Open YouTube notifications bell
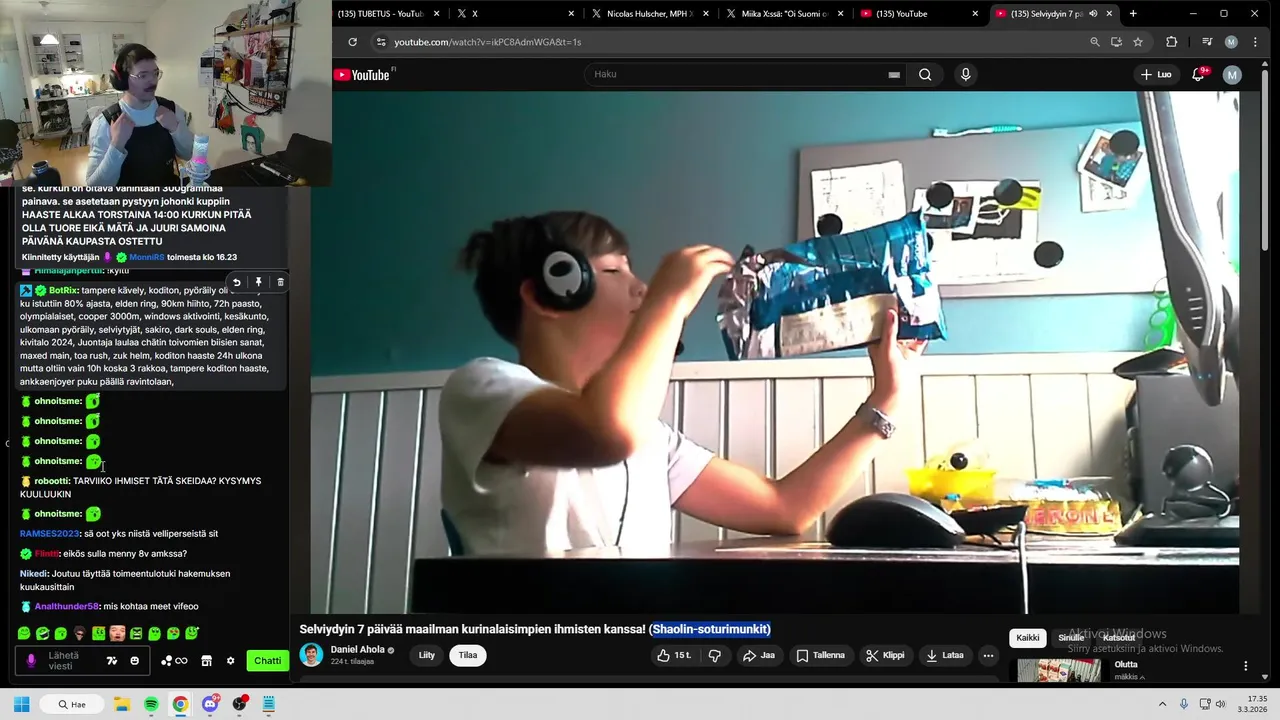The width and height of the screenshot is (1280, 720). pos(1198,74)
